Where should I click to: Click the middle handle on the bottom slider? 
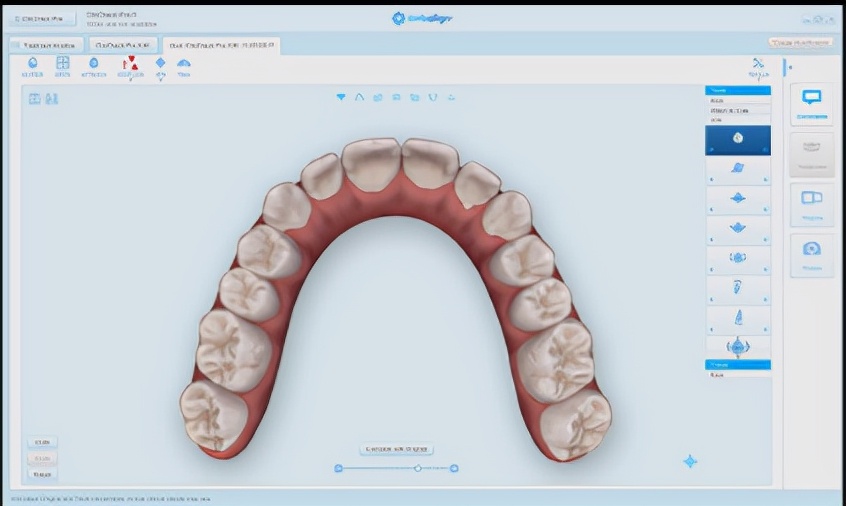coord(418,468)
